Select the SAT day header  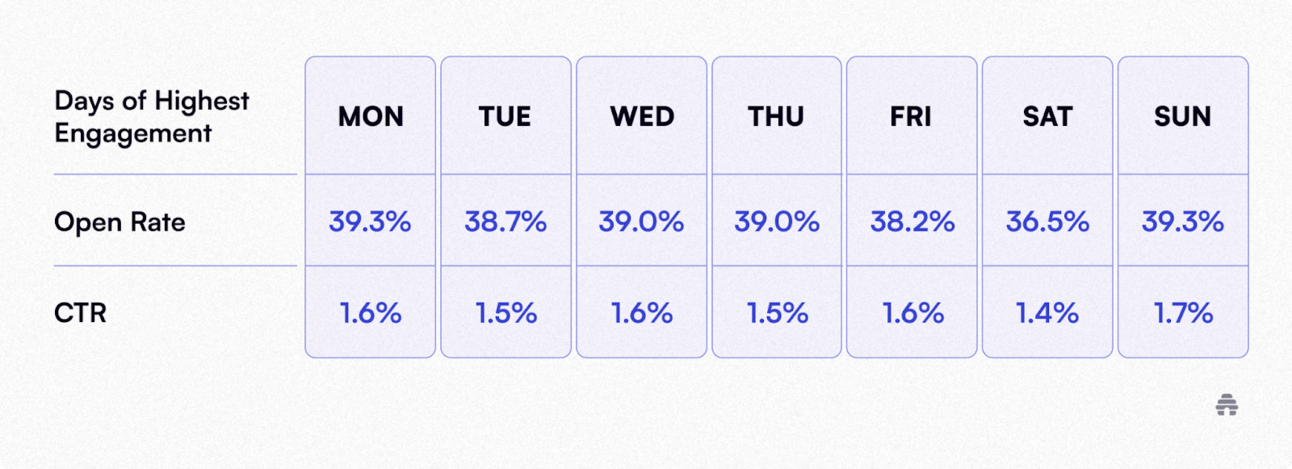pyautogui.click(x=1047, y=116)
